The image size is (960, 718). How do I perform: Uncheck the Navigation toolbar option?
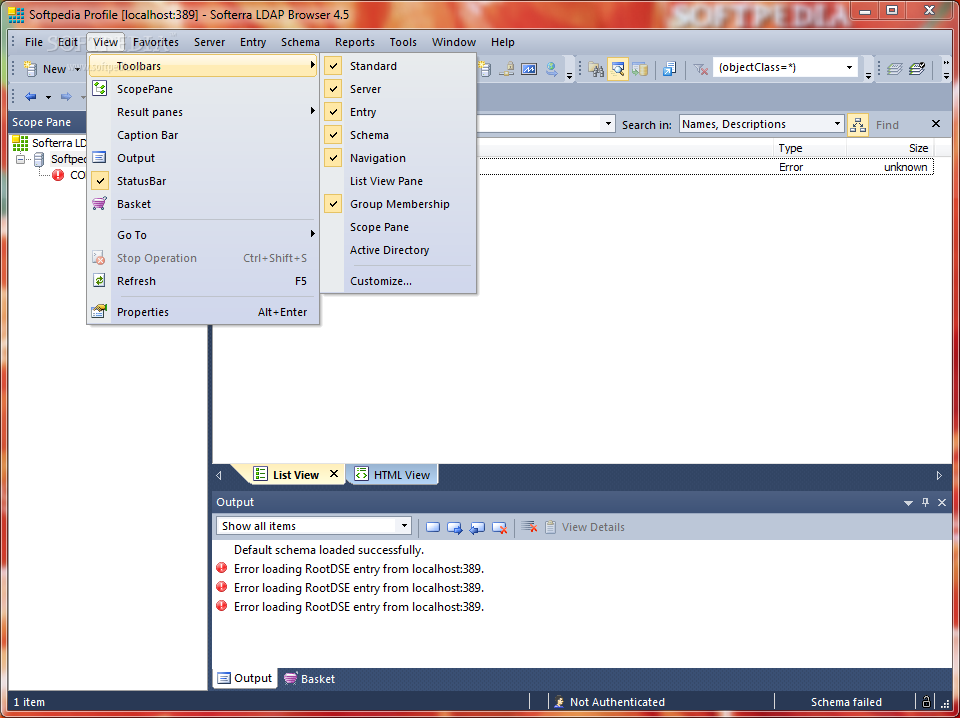click(398, 158)
